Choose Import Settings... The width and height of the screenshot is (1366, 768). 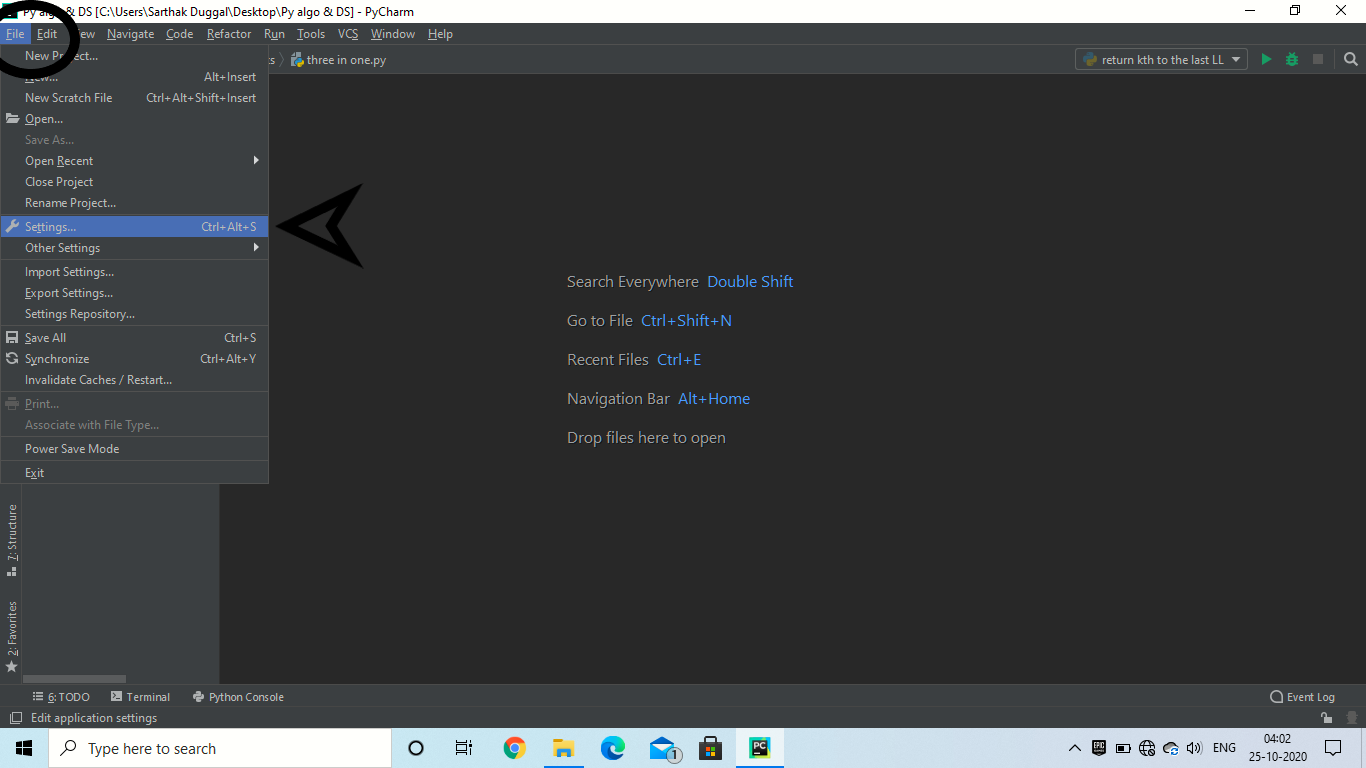[134, 272]
